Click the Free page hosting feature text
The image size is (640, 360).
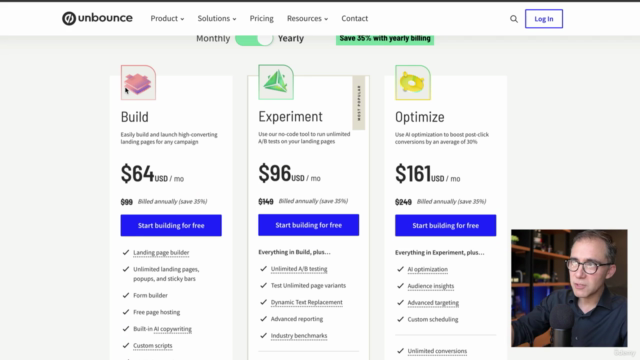156,312
